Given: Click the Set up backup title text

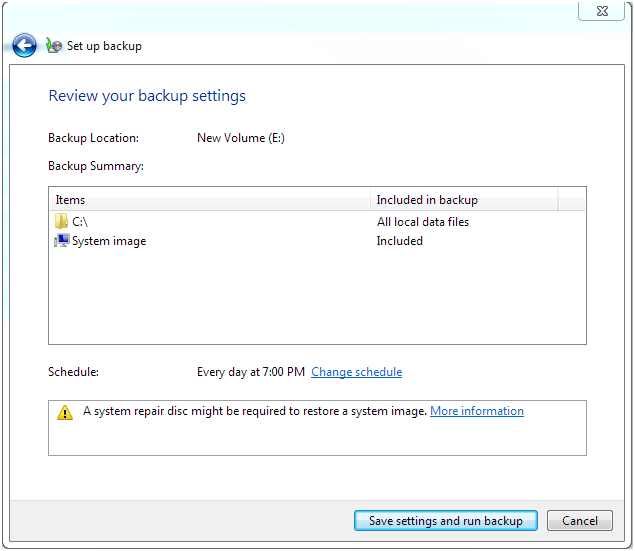Looking at the screenshot, I should (104, 46).
